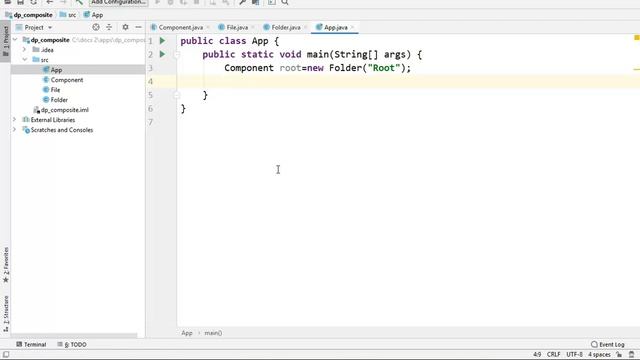The width and height of the screenshot is (640, 360).
Task: Collapse the src folder
Action: point(25,60)
